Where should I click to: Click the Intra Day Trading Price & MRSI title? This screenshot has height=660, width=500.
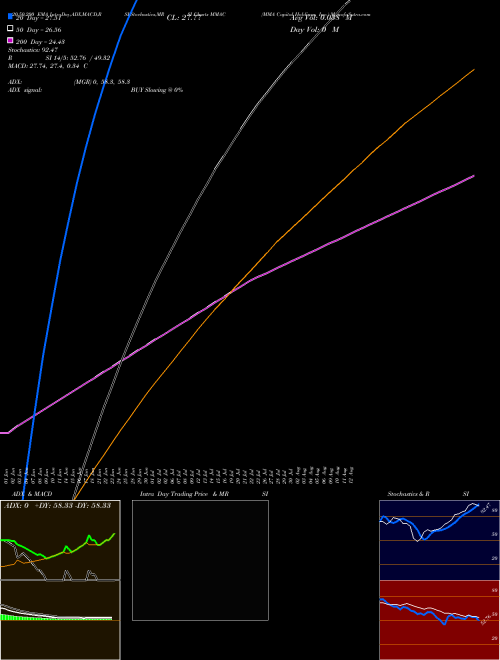[x=204, y=494]
